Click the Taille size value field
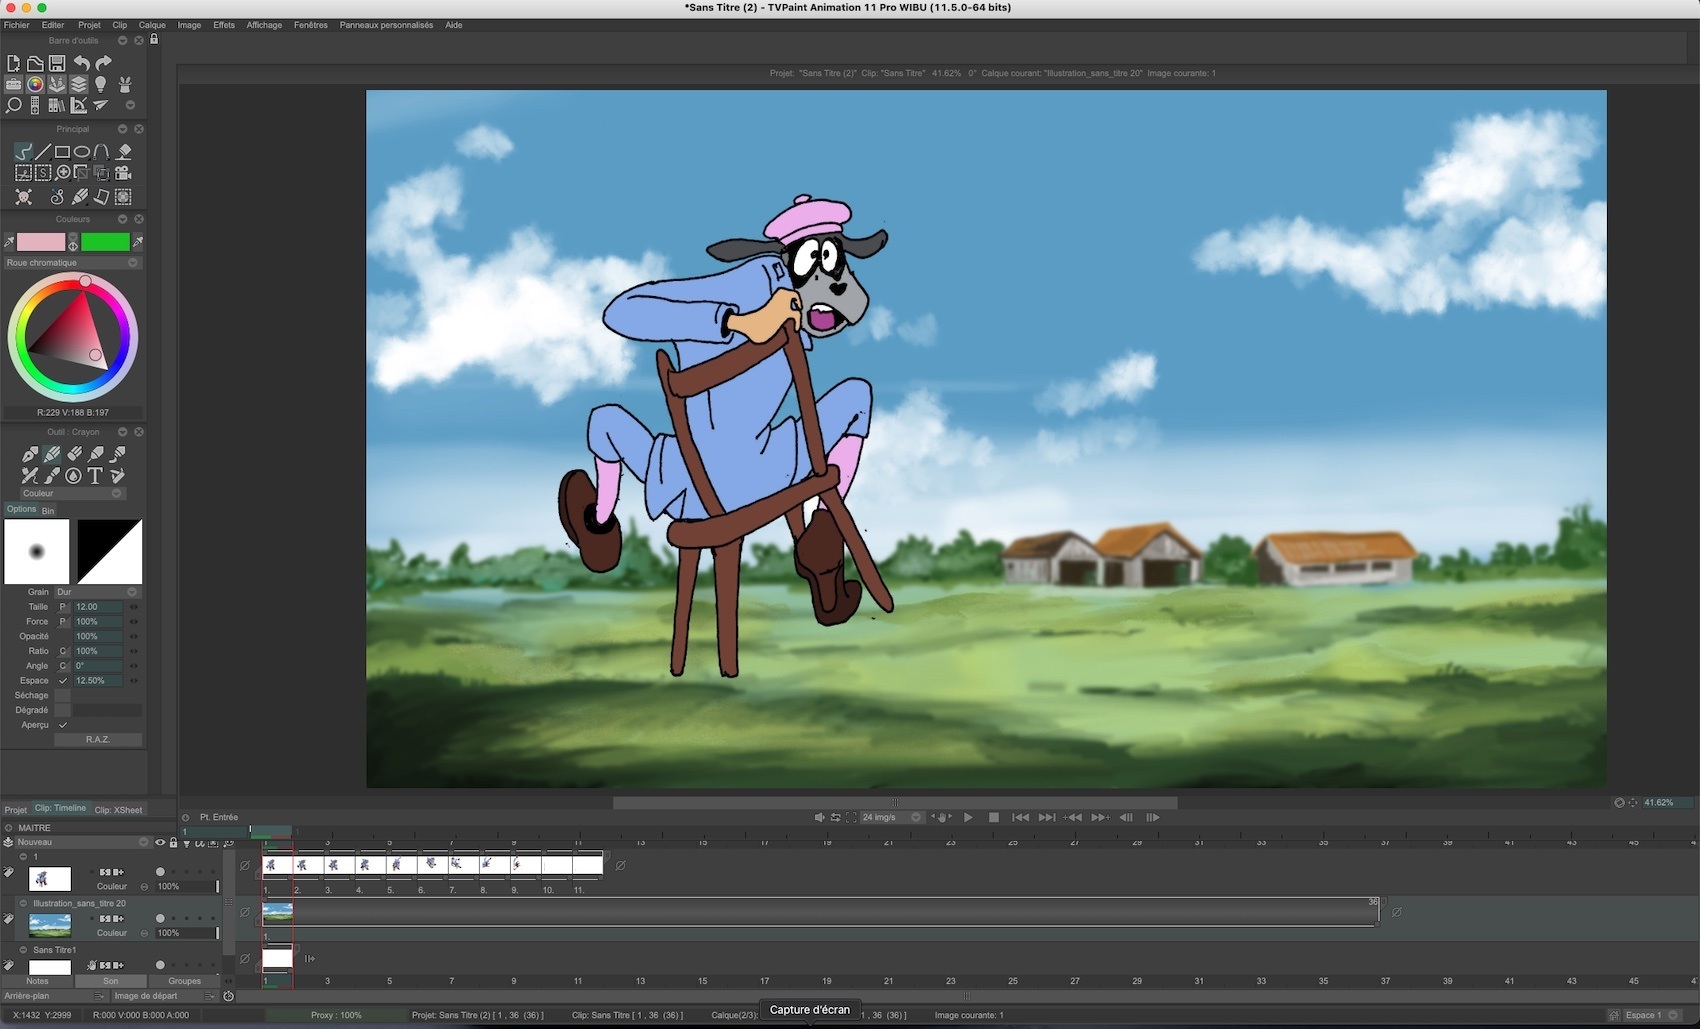The width and height of the screenshot is (1700, 1029). coord(98,607)
